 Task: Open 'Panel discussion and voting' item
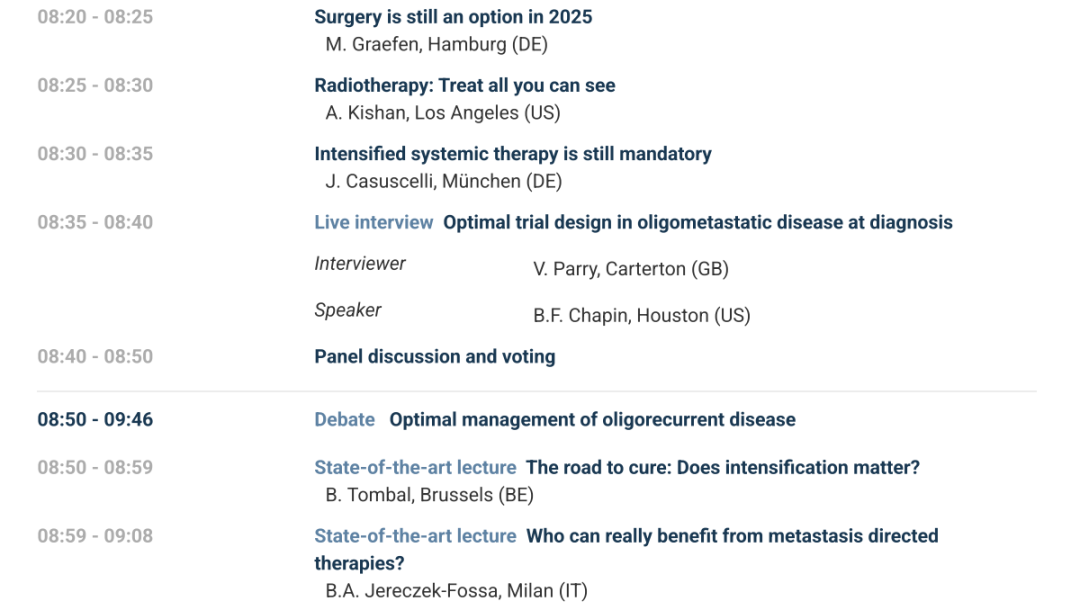click(x=435, y=357)
